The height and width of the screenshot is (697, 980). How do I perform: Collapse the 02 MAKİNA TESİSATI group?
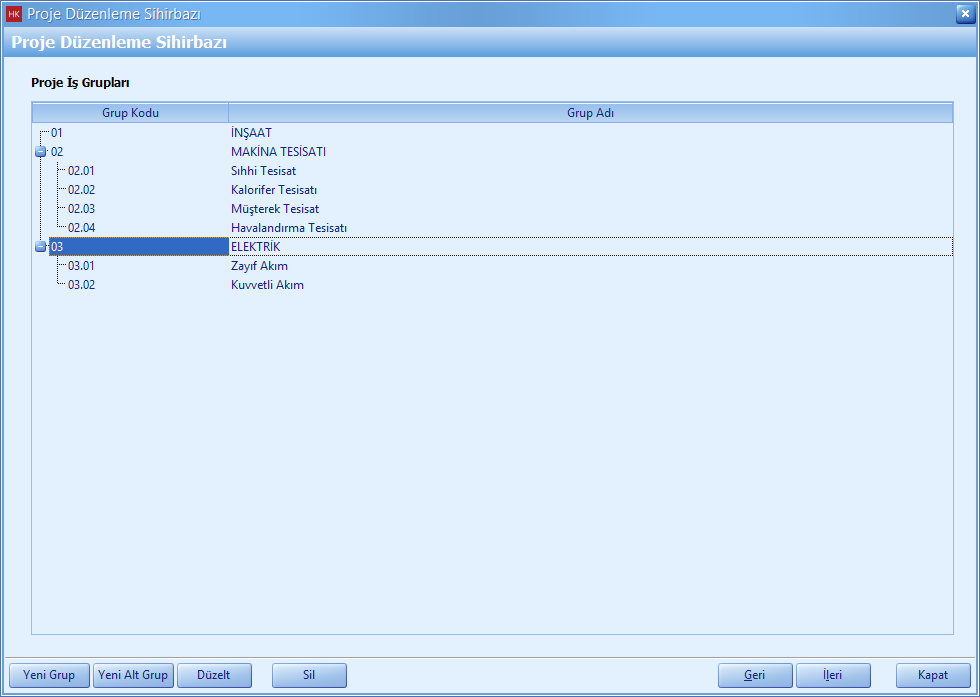(x=41, y=152)
